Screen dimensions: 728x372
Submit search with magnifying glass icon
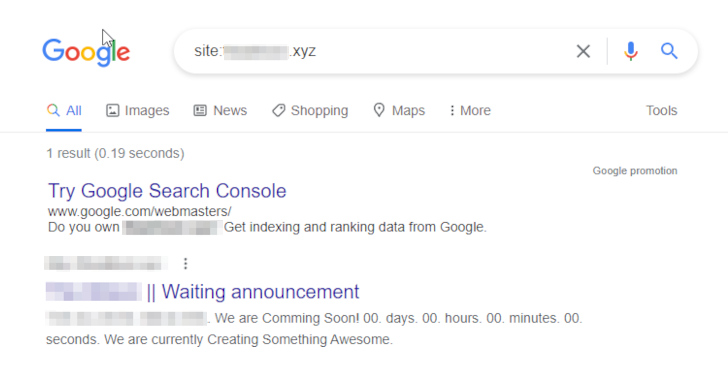coord(669,51)
